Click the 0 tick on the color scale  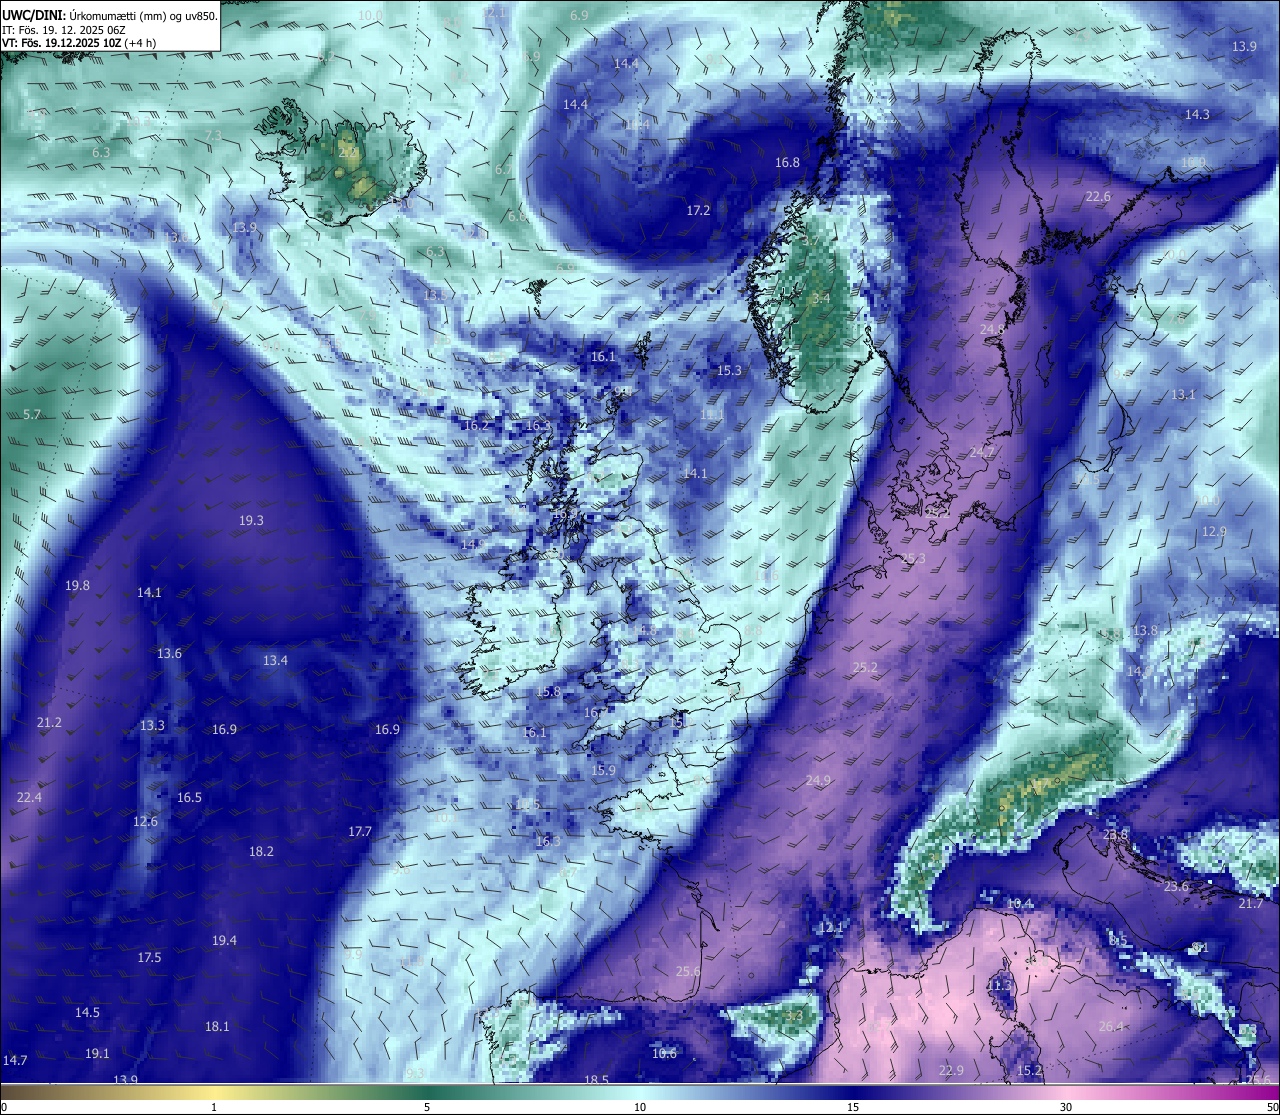tap(3, 1107)
